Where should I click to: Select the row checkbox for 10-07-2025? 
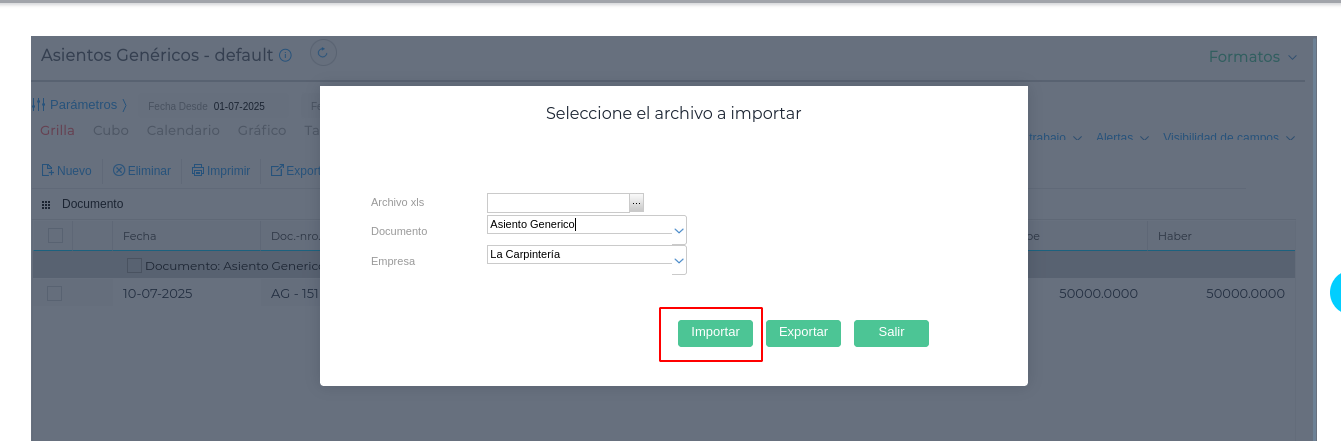pos(55,294)
